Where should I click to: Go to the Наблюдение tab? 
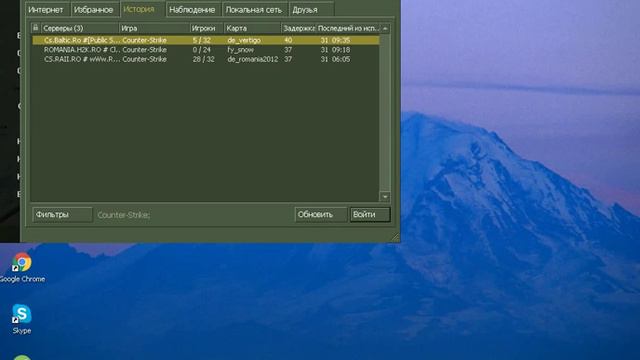point(192,9)
